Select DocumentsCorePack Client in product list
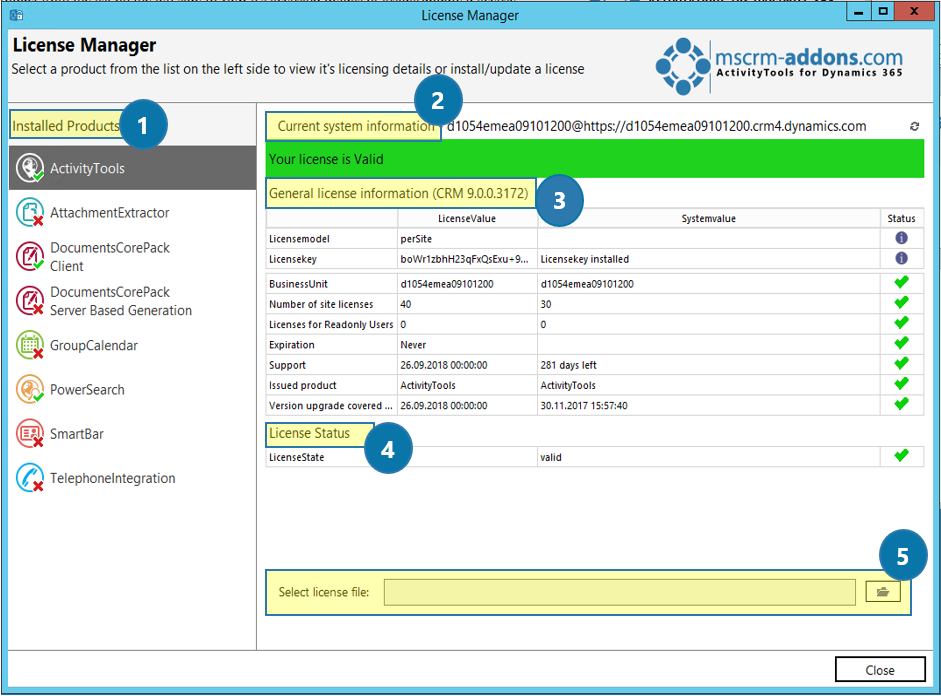The width and height of the screenshot is (941, 696). pos(133,257)
